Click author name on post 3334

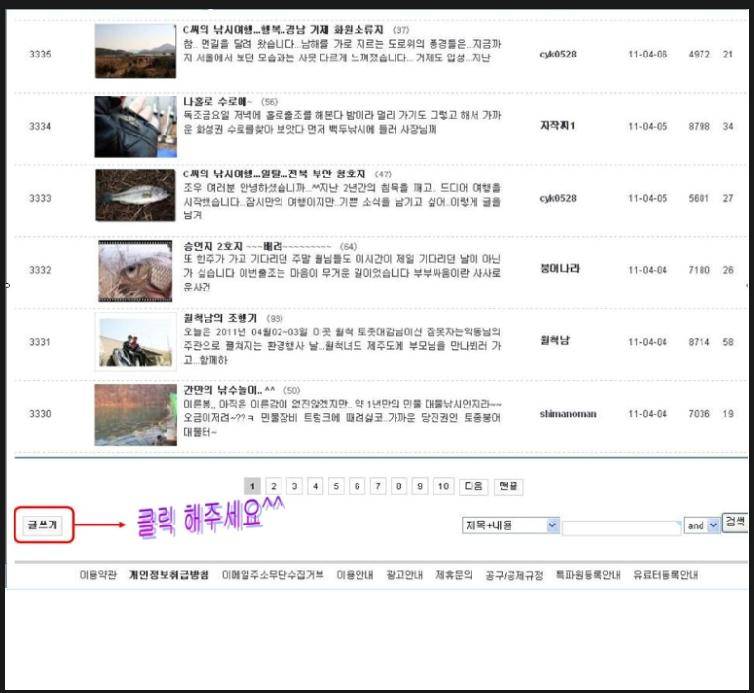(x=558, y=126)
